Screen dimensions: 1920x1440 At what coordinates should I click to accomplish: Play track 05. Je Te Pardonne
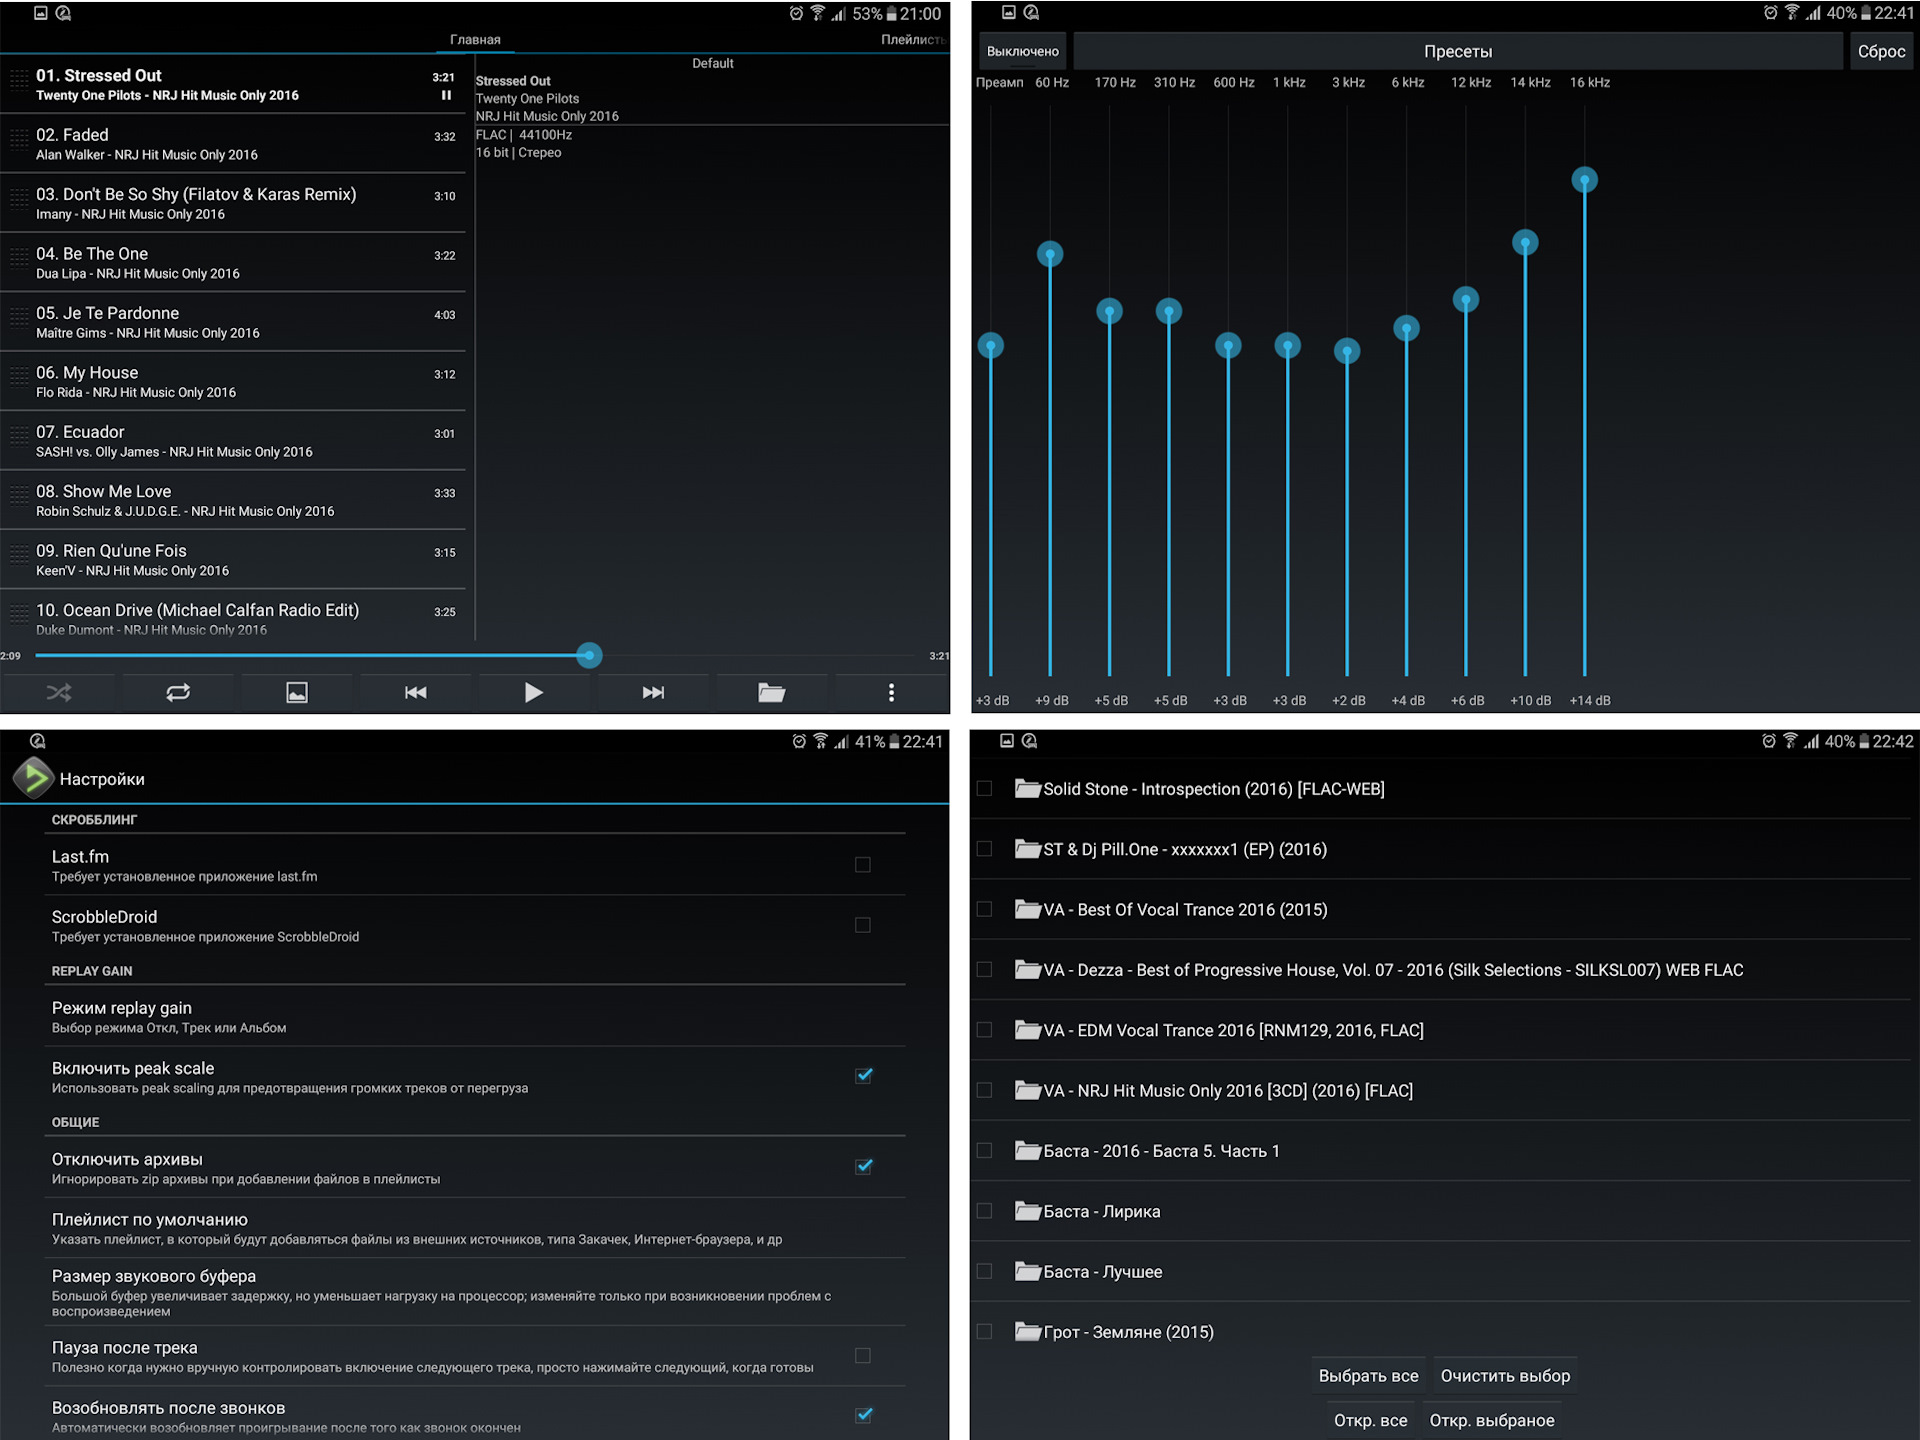233,322
